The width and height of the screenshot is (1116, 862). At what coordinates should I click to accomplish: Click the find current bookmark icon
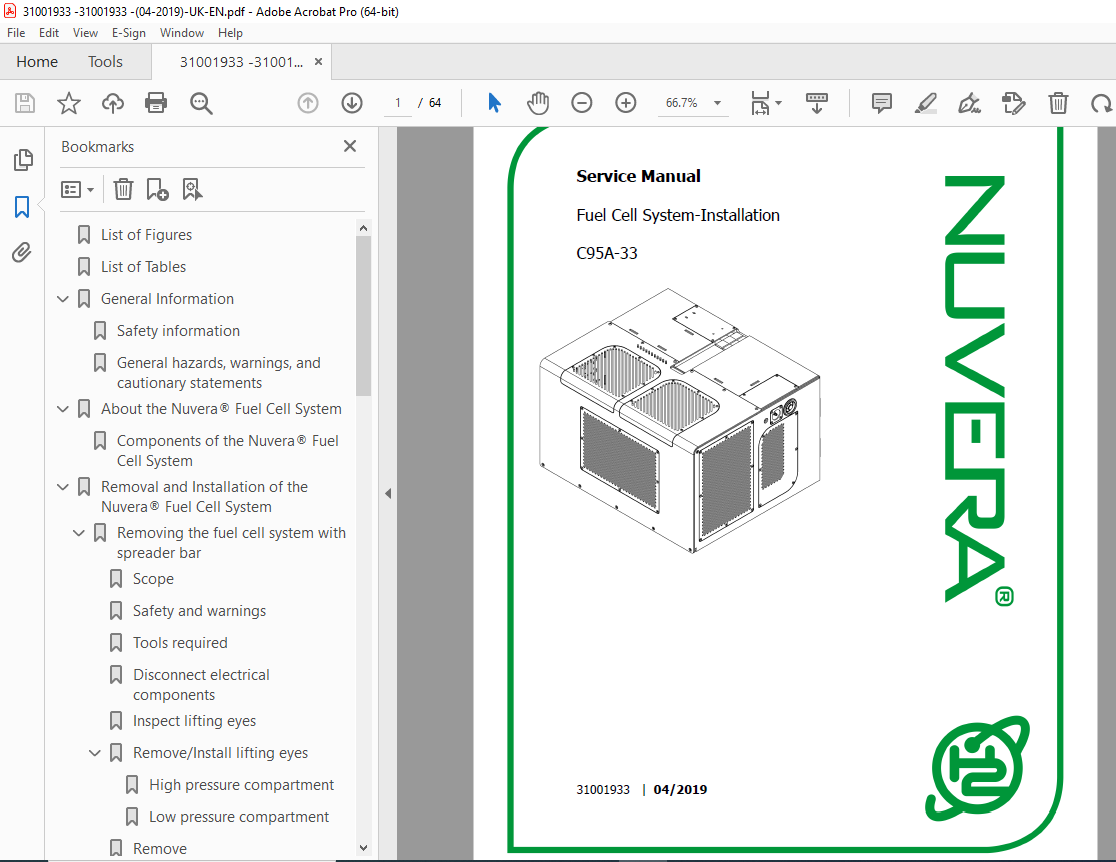[x=192, y=189]
